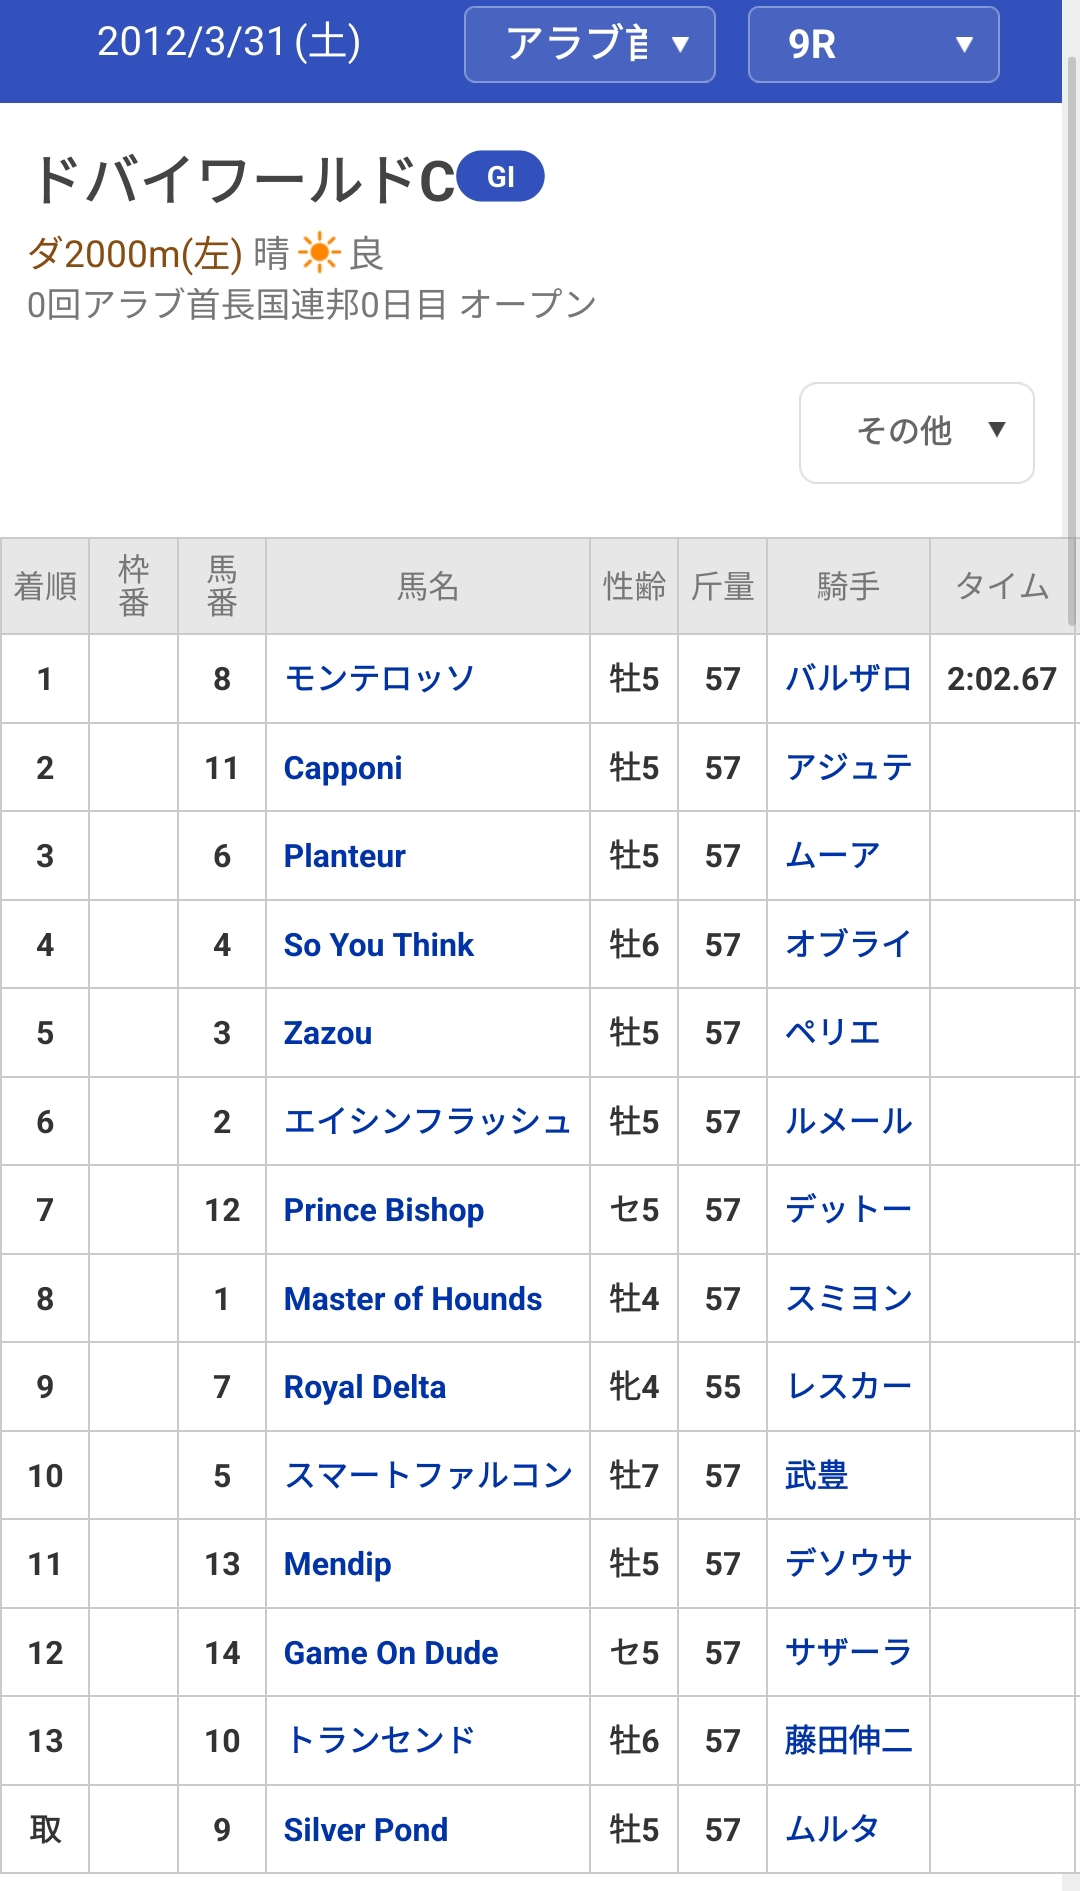Click the GI grade badge
Screen dimensions: 1080x1891
click(500, 177)
